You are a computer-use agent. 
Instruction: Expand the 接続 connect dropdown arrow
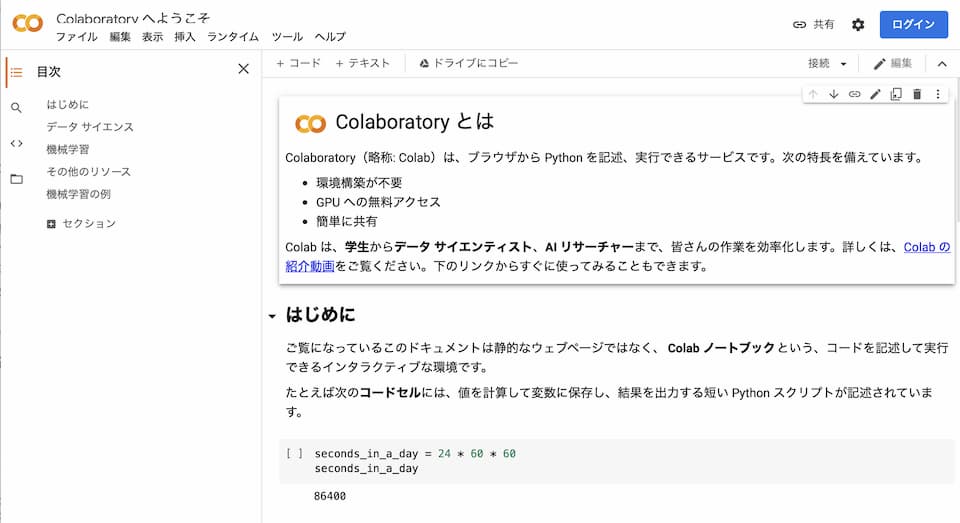point(843,64)
